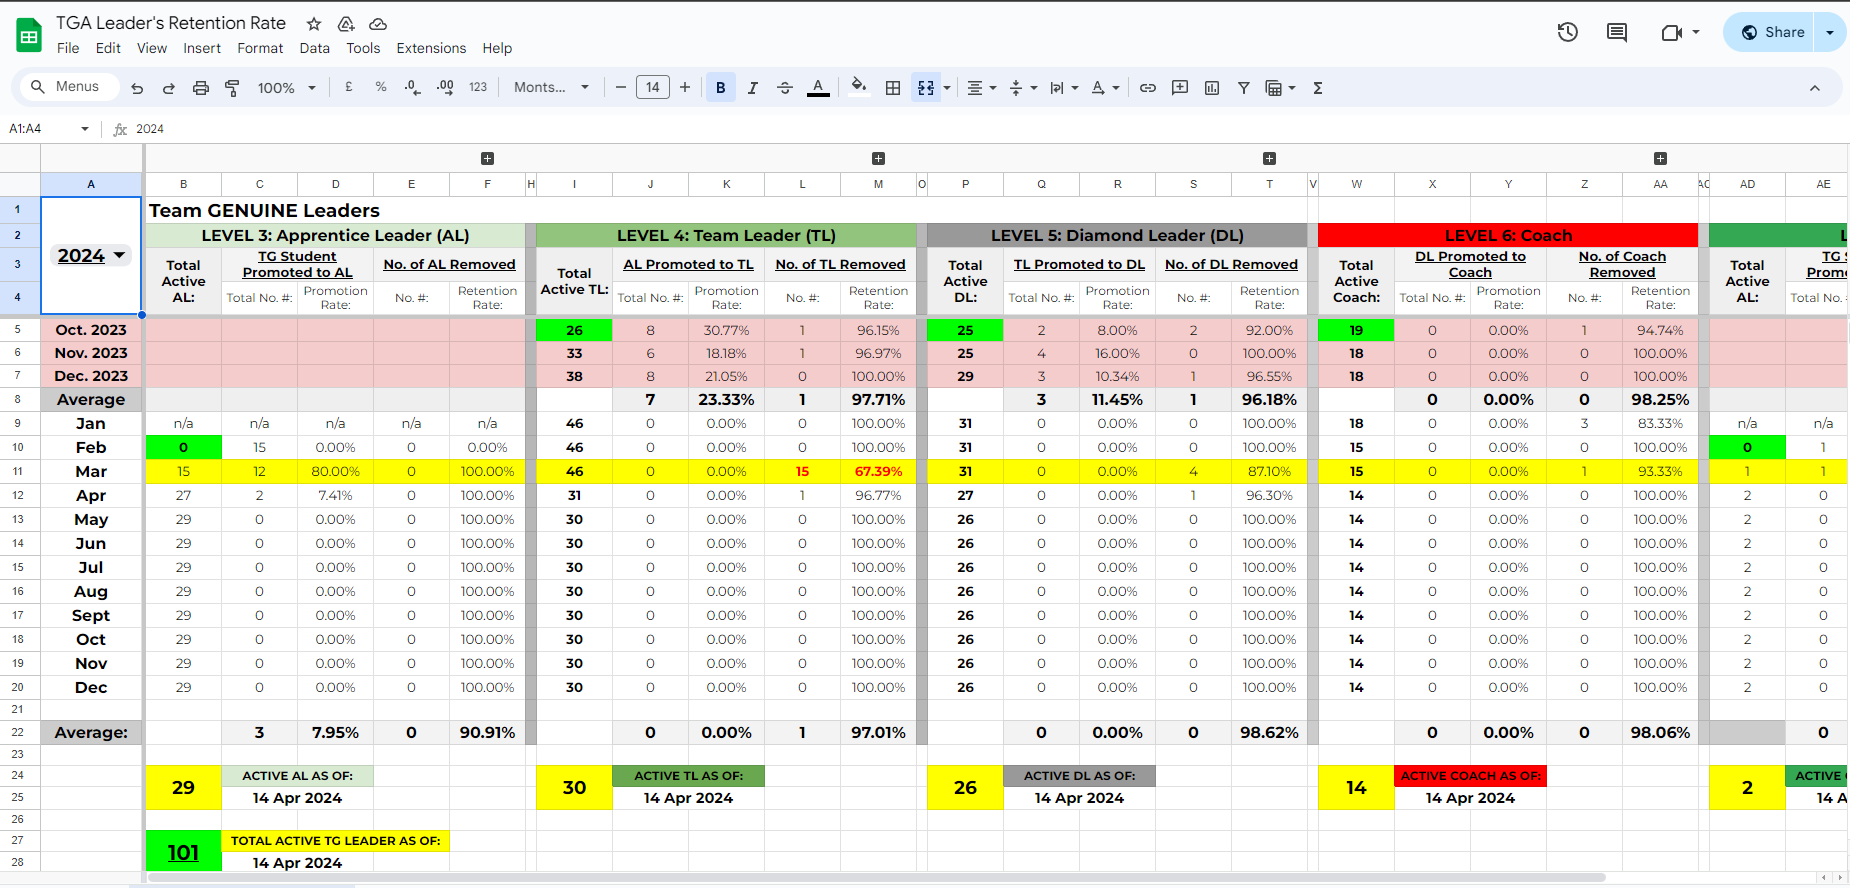Print the spreadsheet
The height and width of the screenshot is (888, 1850).
click(x=201, y=88)
